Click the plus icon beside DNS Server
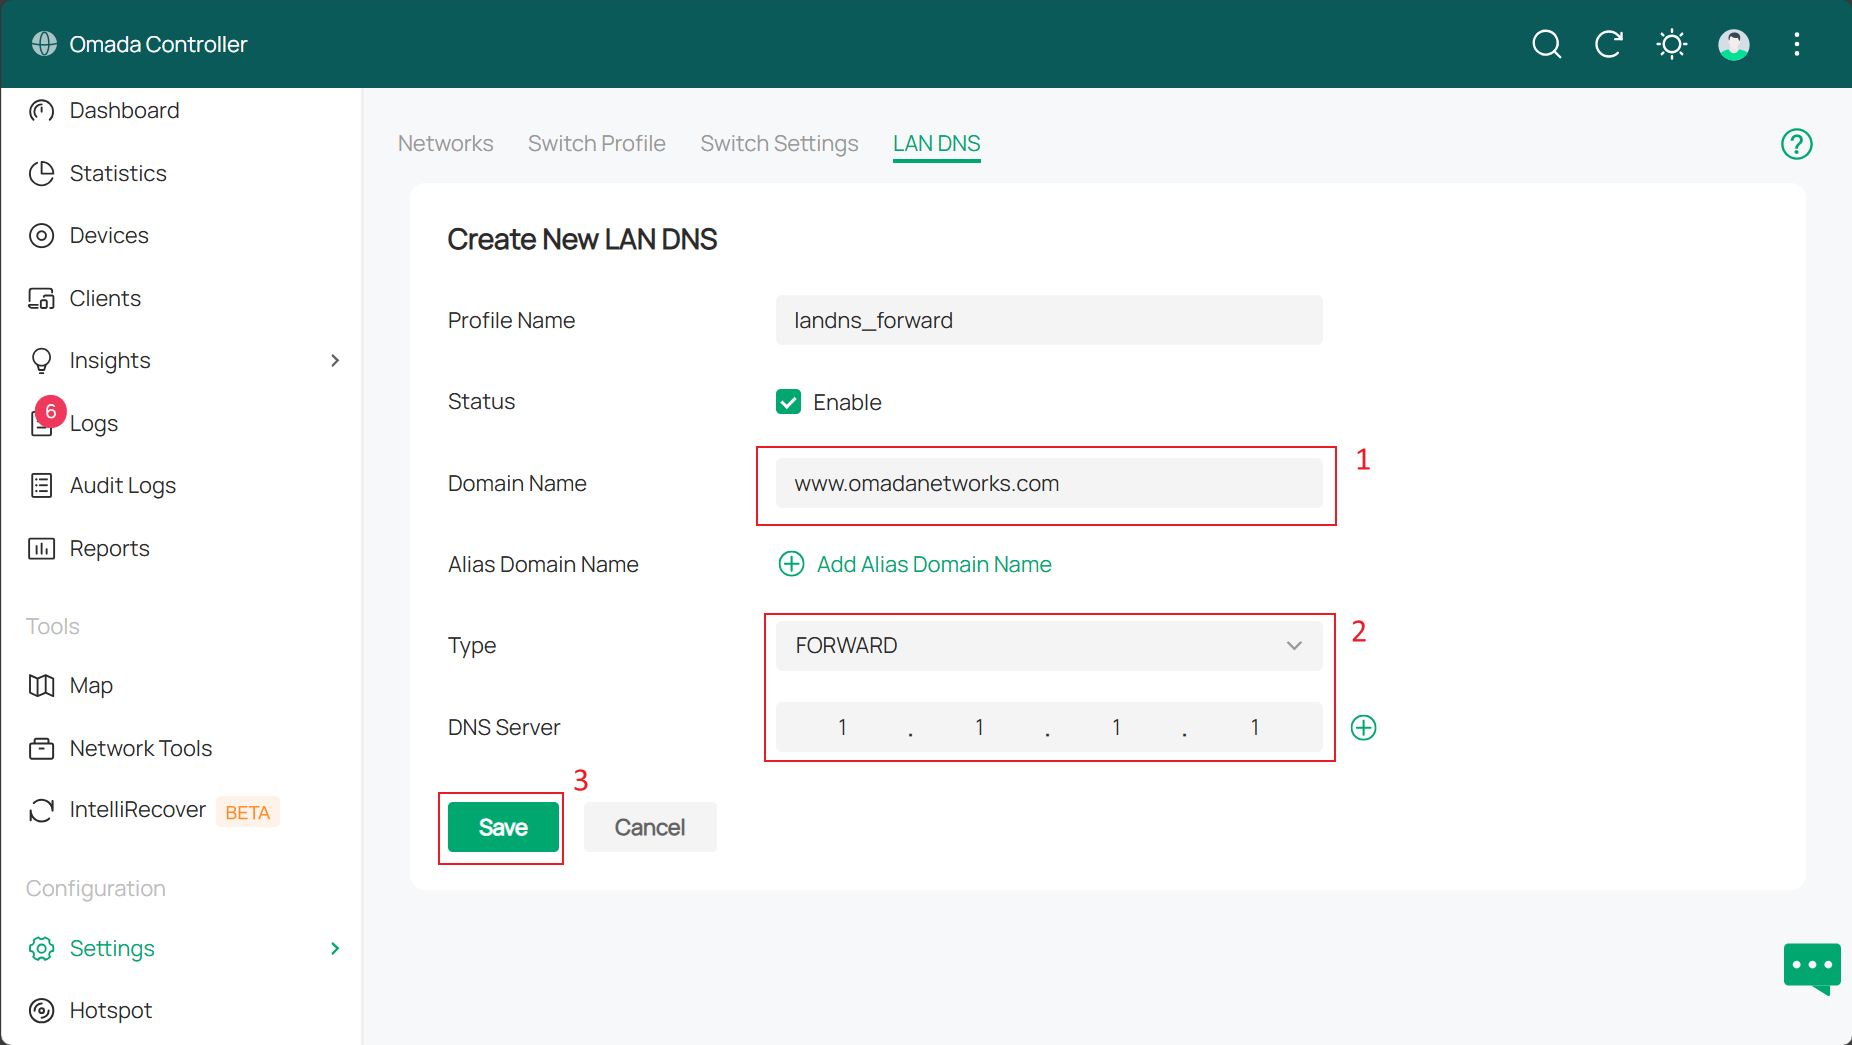This screenshot has height=1045, width=1852. (x=1363, y=728)
